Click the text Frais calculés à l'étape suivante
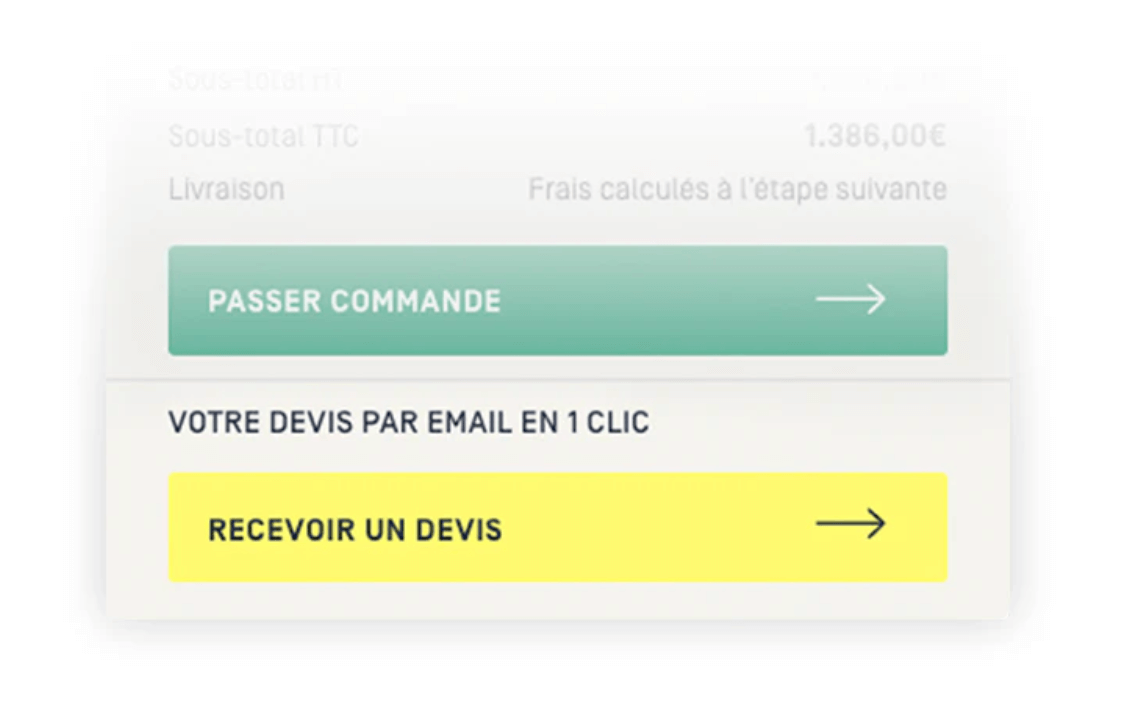 point(738,188)
